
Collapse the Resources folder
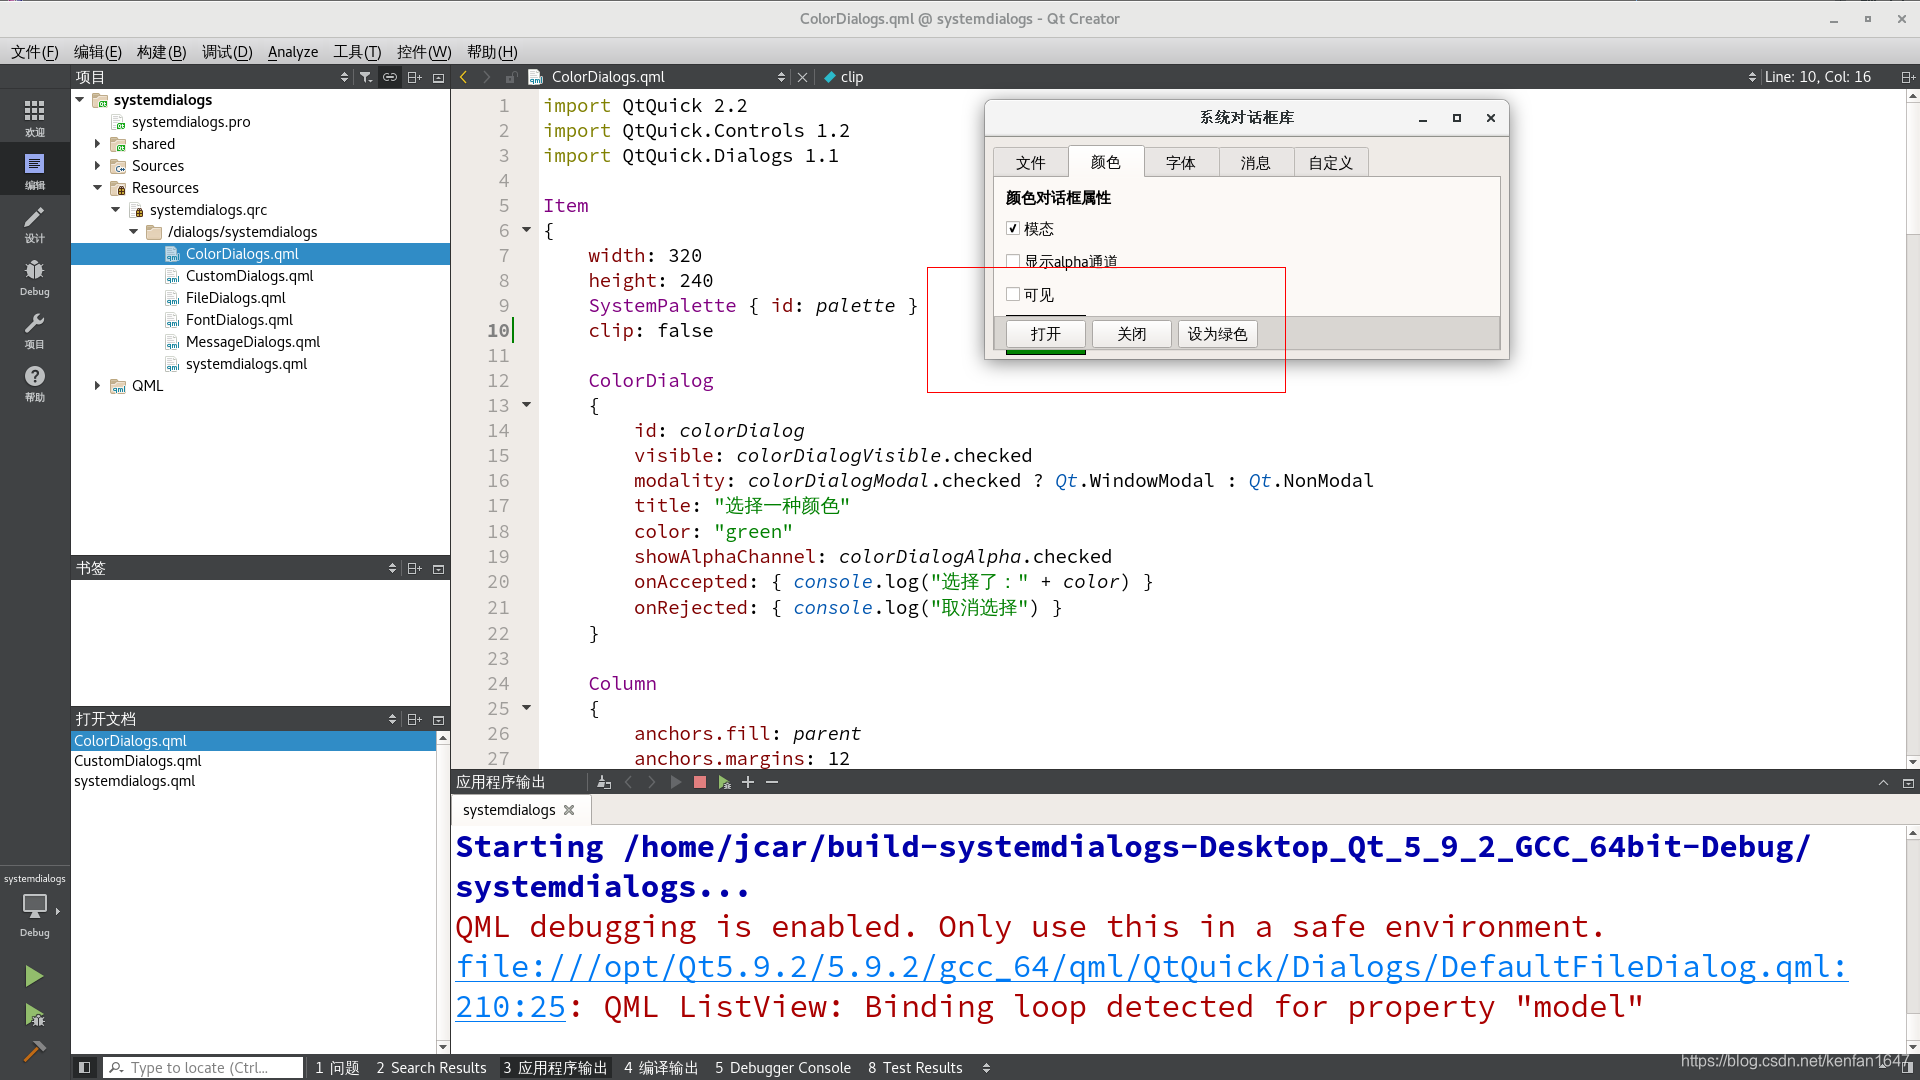(97, 188)
